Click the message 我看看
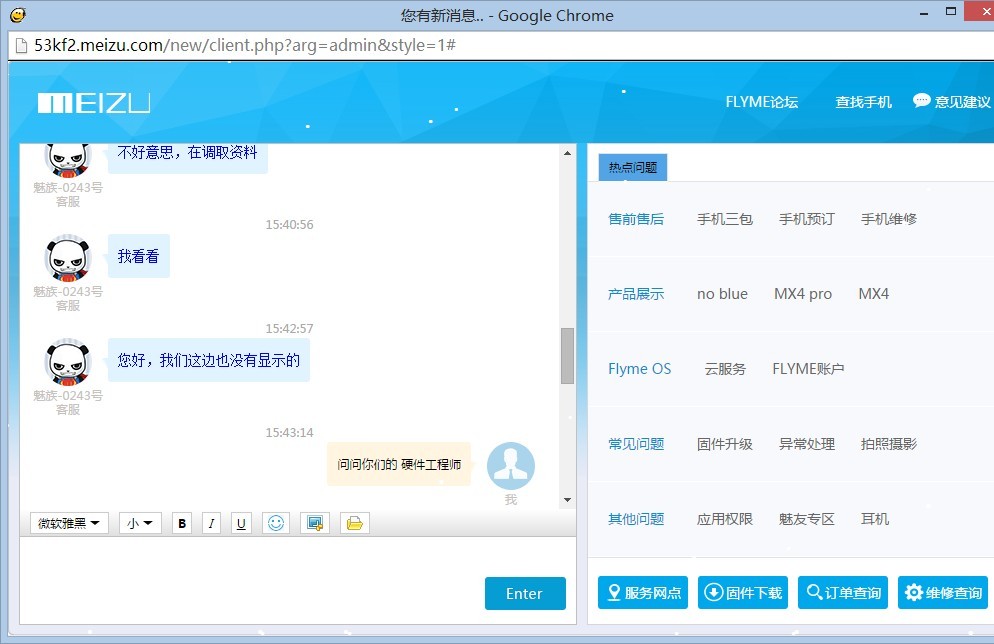Image resolution: width=994 pixels, height=644 pixels. point(139,256)
